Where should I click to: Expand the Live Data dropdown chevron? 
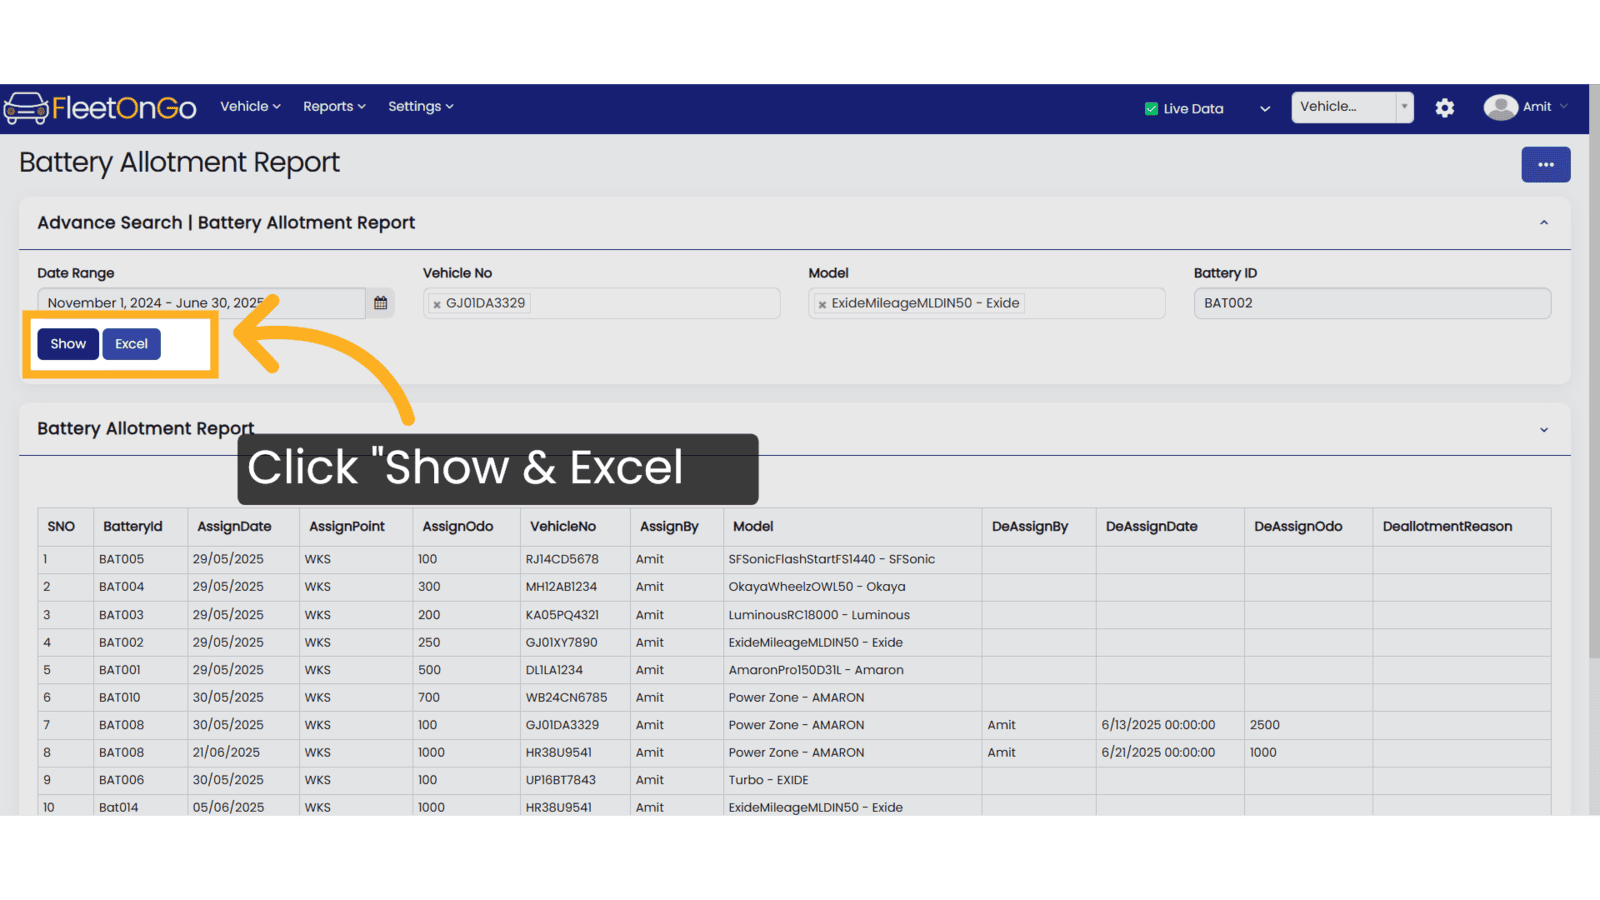[x=1265, y=109]
